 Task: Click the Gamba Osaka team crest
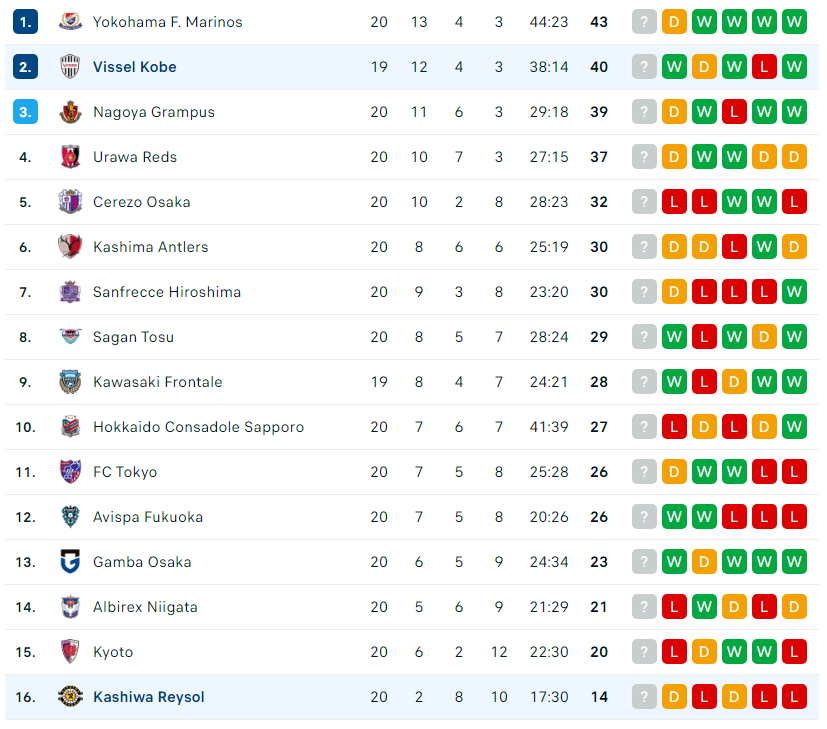point(70,562)
